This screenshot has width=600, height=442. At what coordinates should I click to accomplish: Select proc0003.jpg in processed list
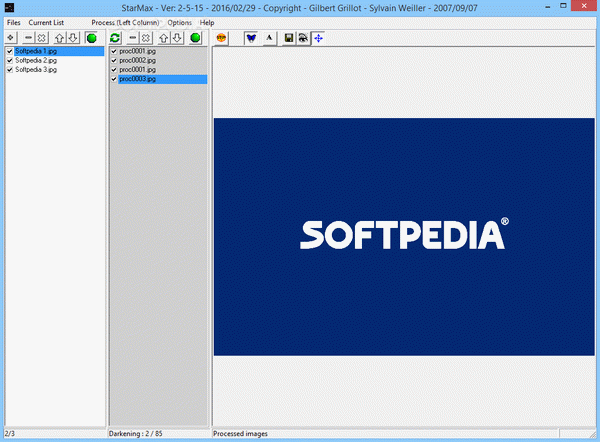[x=137, y=79]
